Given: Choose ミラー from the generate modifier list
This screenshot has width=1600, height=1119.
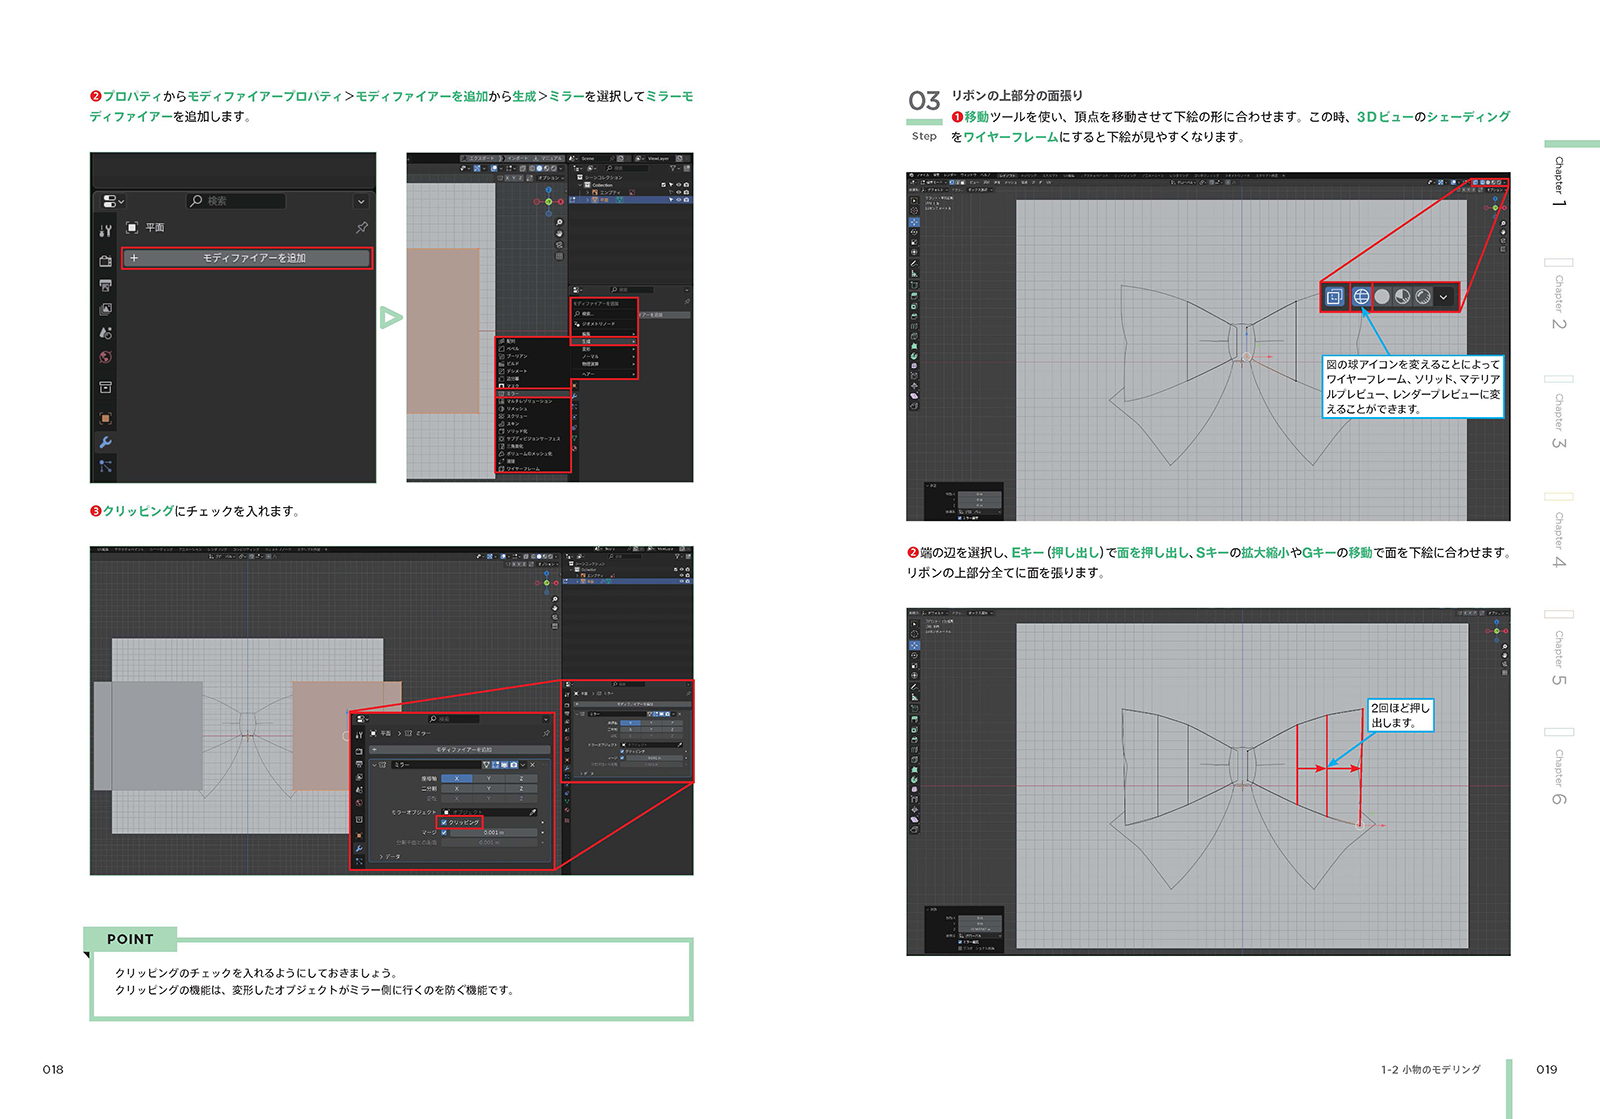Looking at the screenshot, I should (x=533, y=393).
